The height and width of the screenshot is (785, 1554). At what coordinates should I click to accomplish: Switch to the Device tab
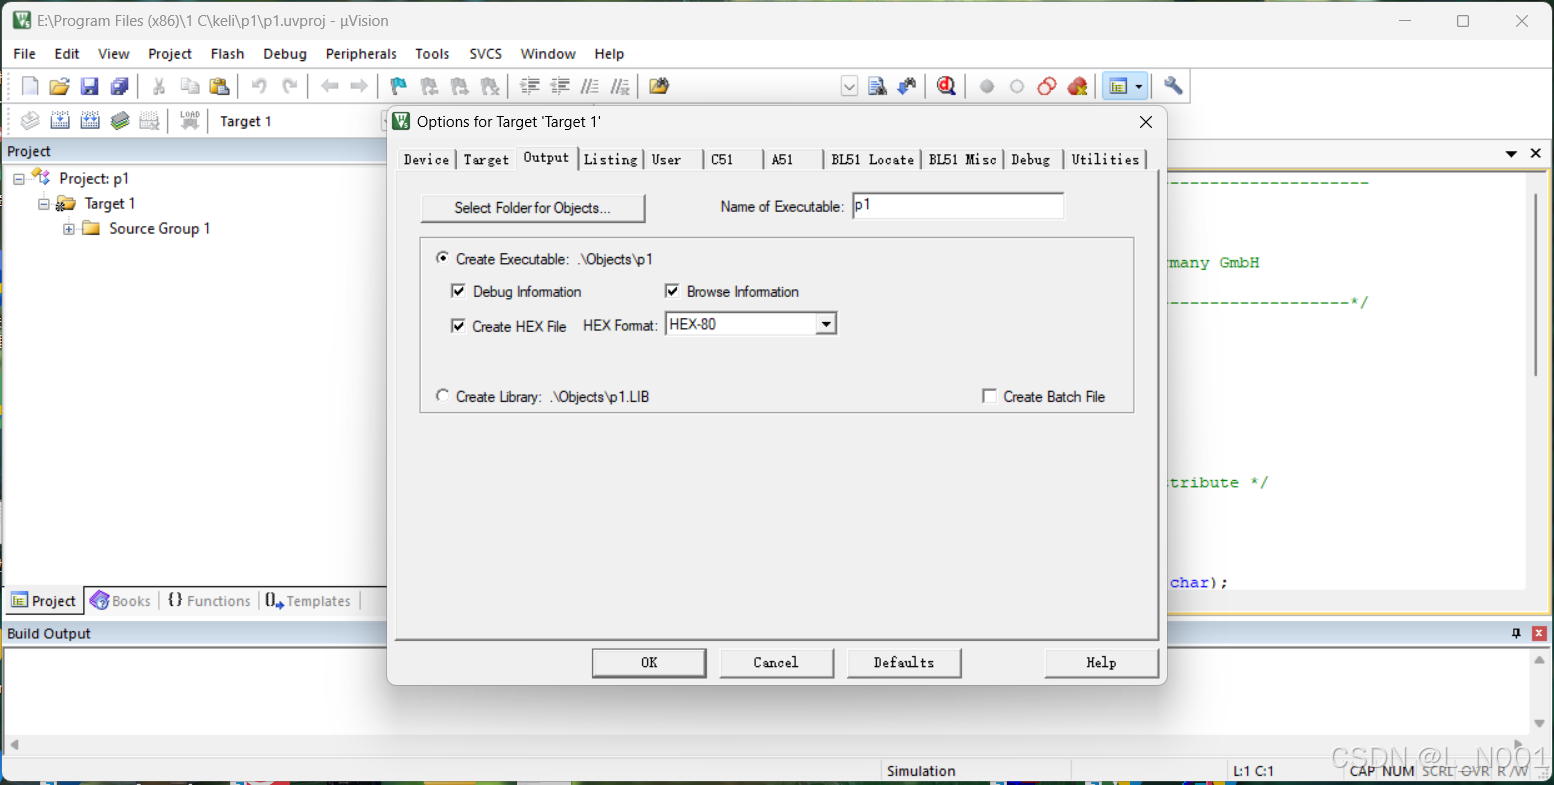pos(426,159)
